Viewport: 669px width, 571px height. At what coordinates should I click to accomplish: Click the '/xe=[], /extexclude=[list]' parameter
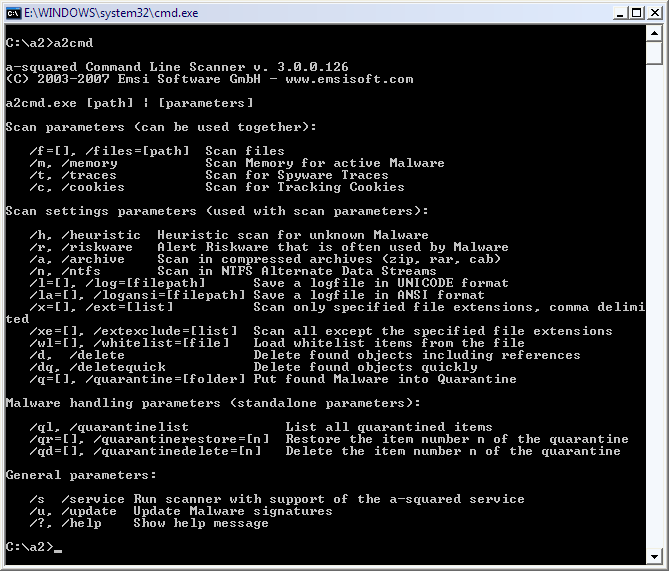(x=133, y=331)
